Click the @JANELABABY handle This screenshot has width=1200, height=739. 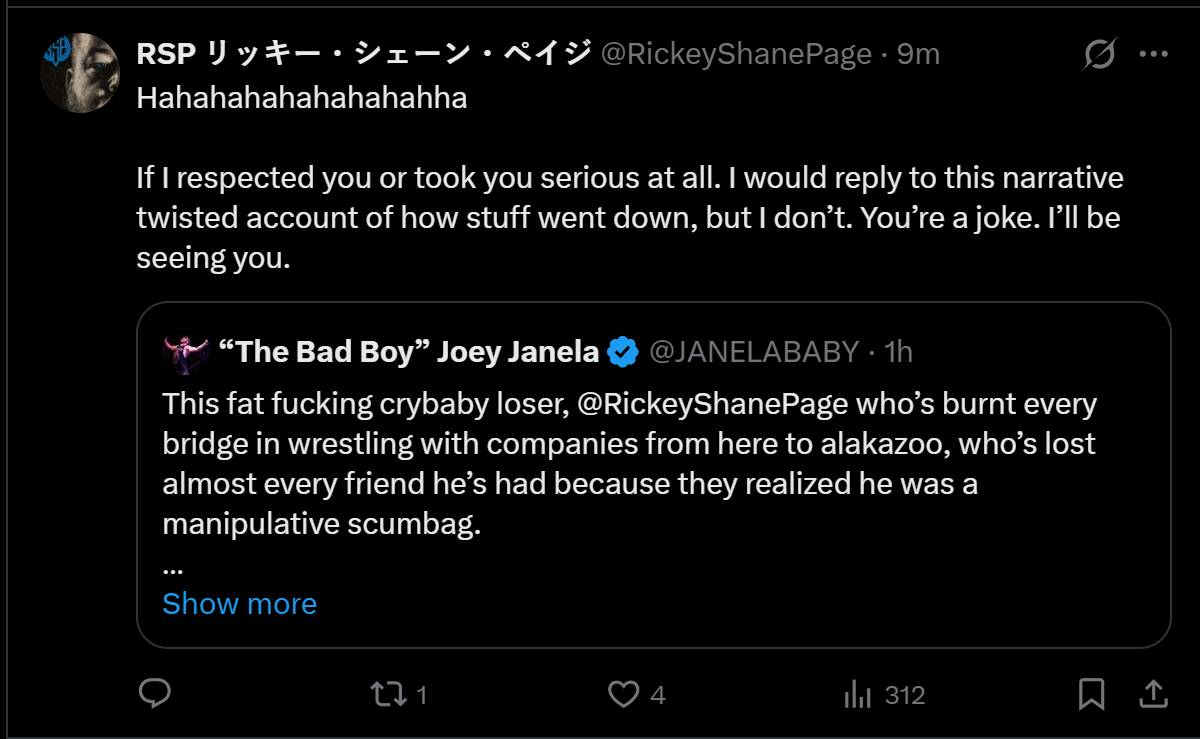754,352
